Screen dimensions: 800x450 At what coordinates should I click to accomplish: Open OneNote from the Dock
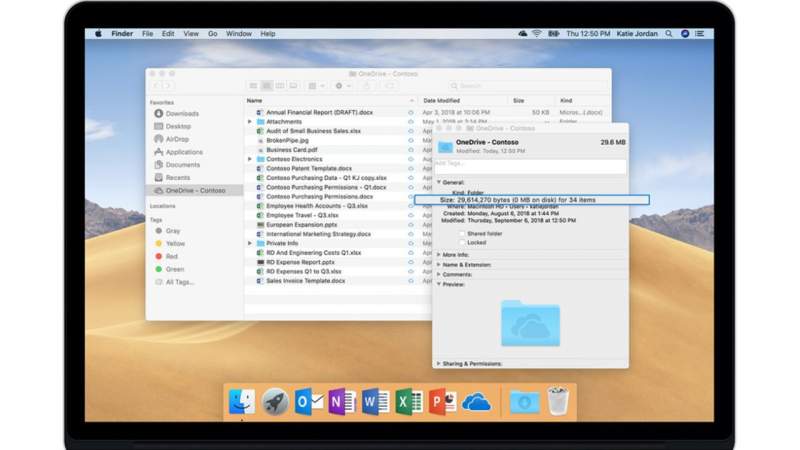tap(342, 402)
